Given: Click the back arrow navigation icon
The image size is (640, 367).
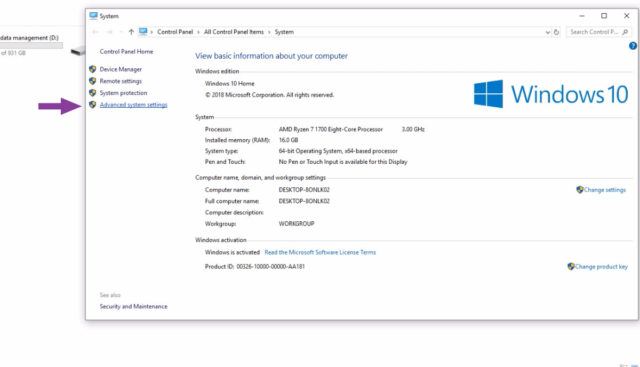Looking at the screenshot, I should (x=95, y=32).
